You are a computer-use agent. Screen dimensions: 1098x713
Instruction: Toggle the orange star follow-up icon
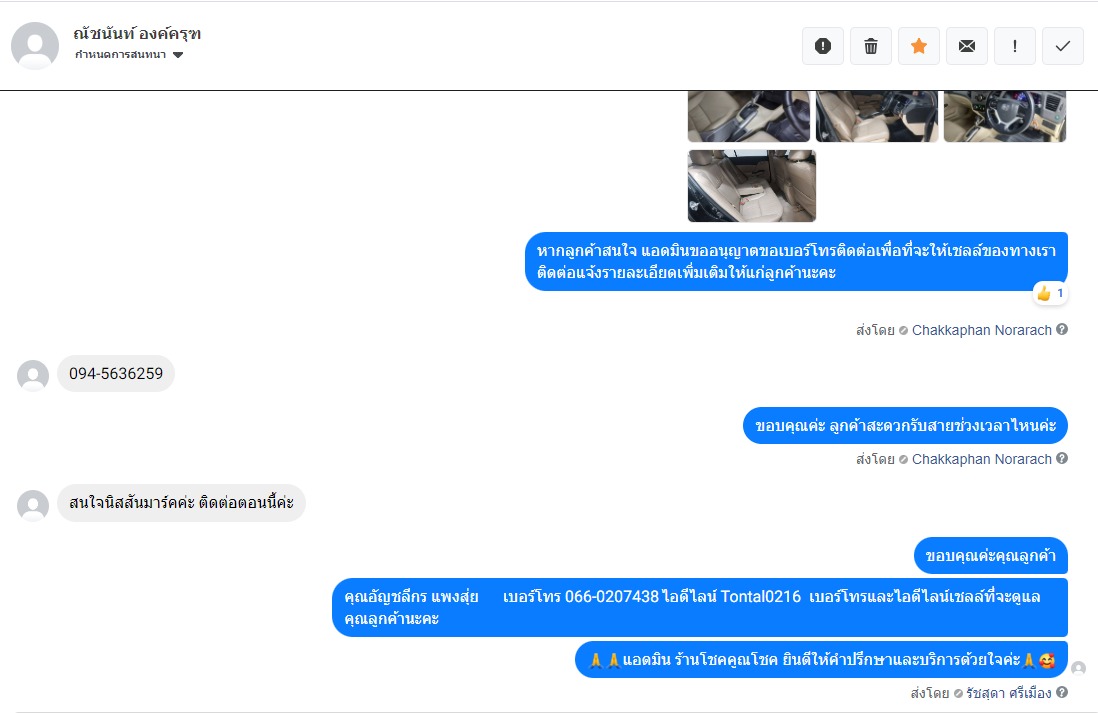pyautogui.click(x=919, y=46)
